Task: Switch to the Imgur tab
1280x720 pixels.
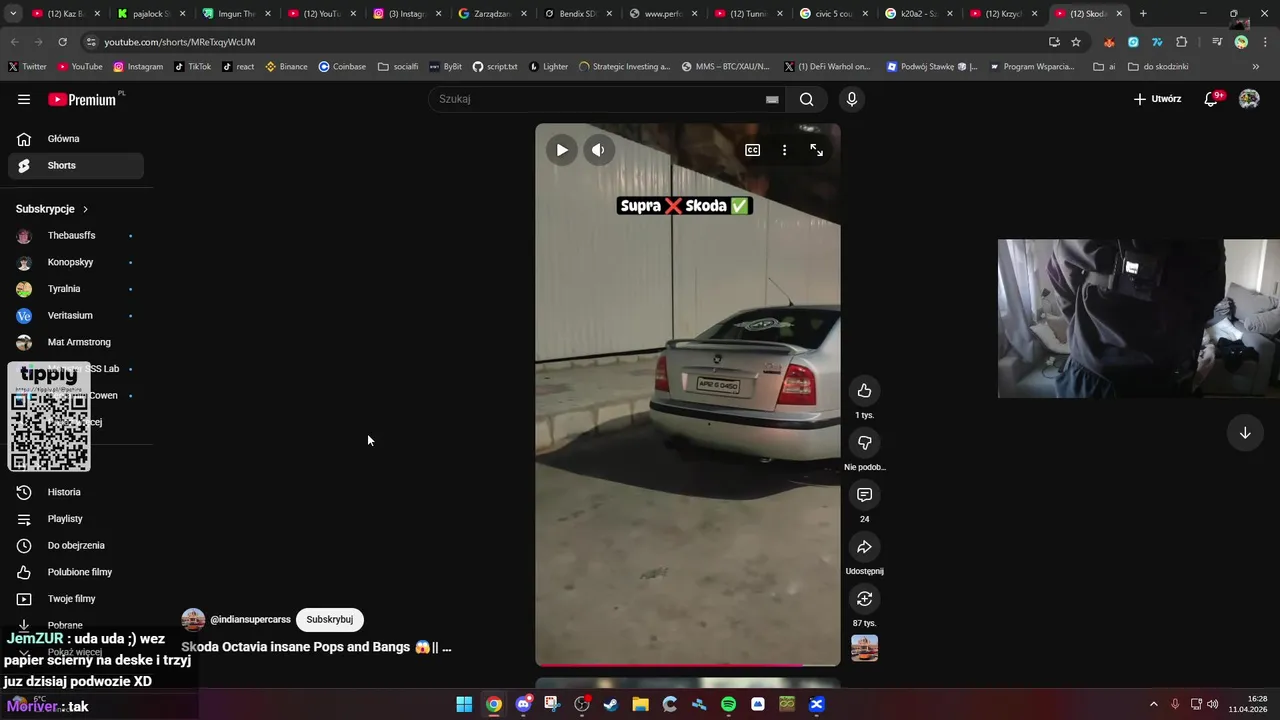Action: tap(235, 14)
